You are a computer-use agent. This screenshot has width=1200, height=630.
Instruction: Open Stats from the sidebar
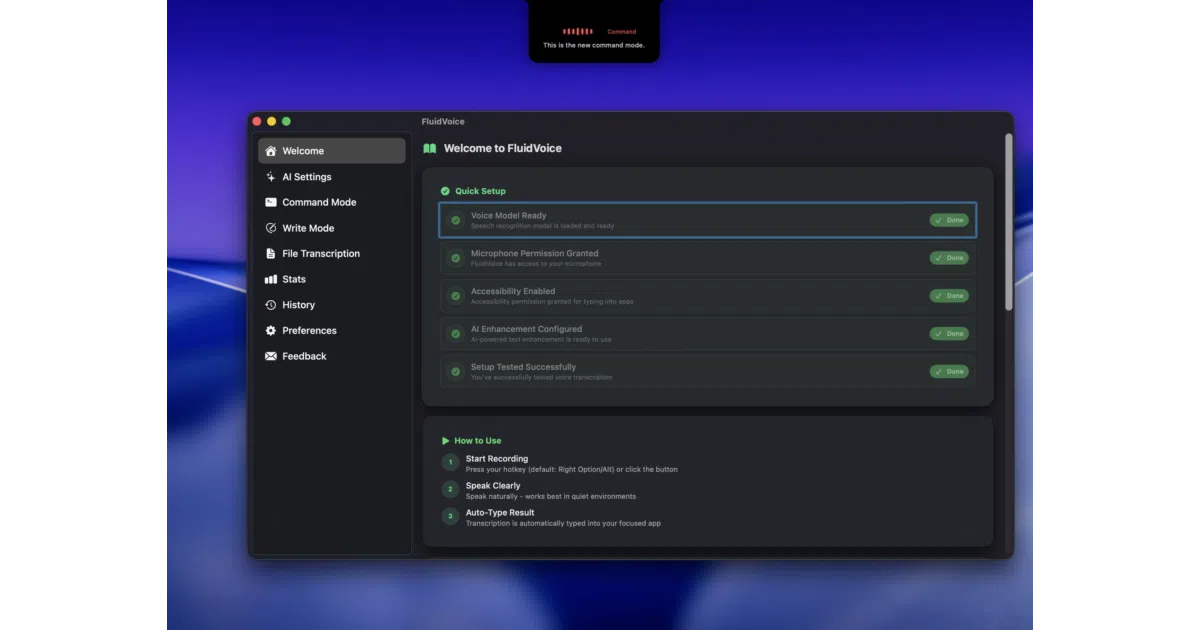332,279
